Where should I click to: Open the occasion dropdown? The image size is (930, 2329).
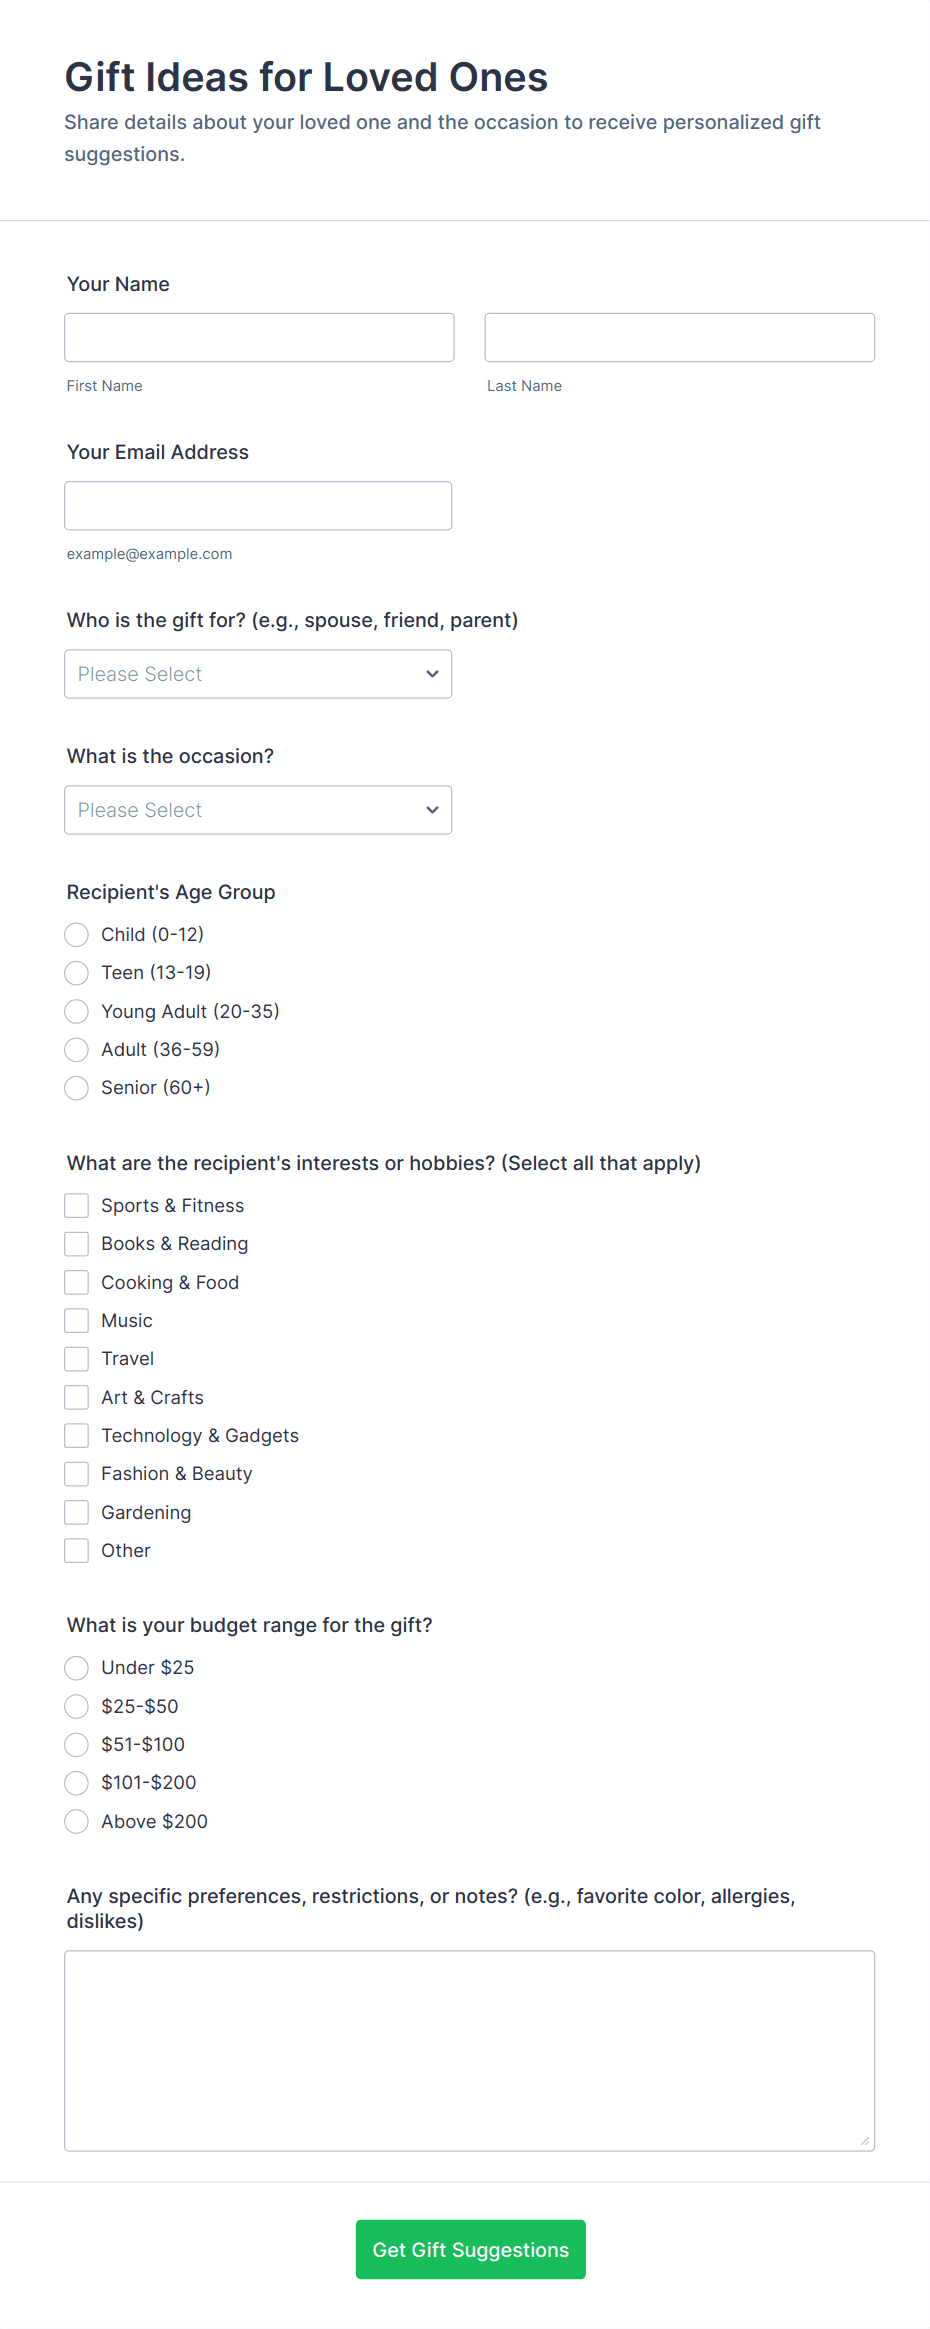[257, 809]
